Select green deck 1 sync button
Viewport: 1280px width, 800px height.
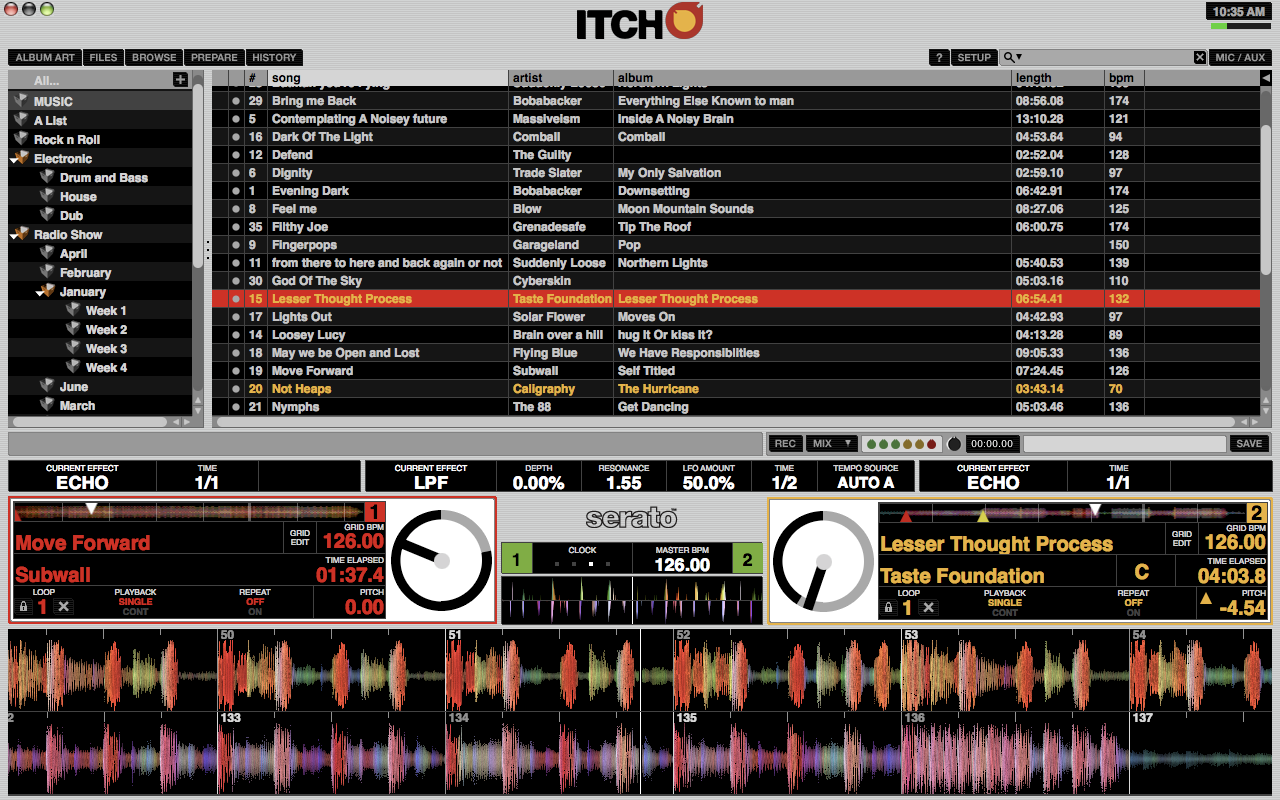(516, 560)
